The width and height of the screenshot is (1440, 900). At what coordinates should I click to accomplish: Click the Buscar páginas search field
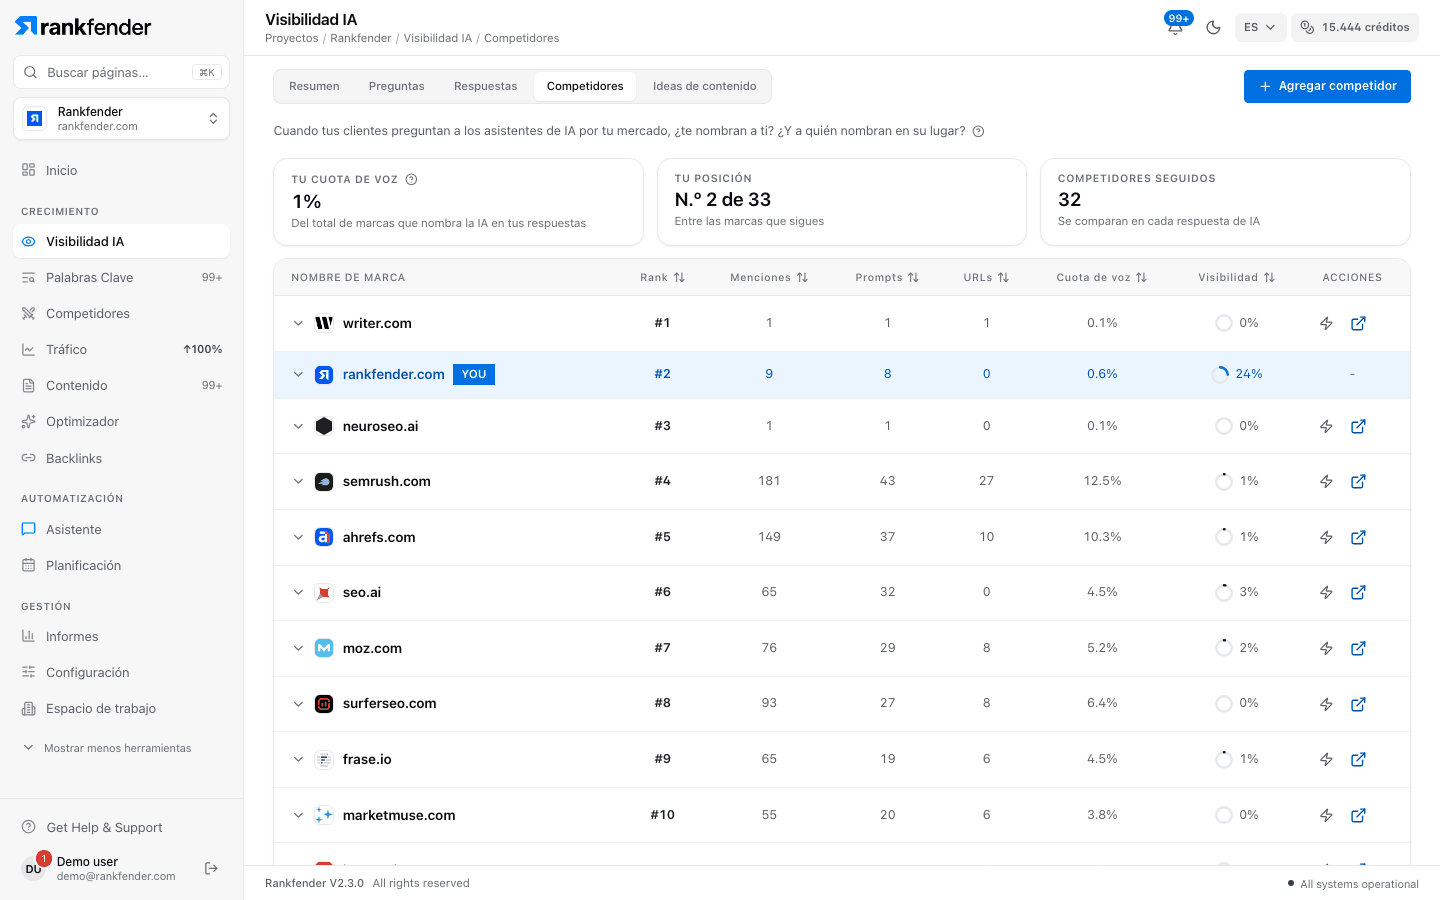point(122,72)
